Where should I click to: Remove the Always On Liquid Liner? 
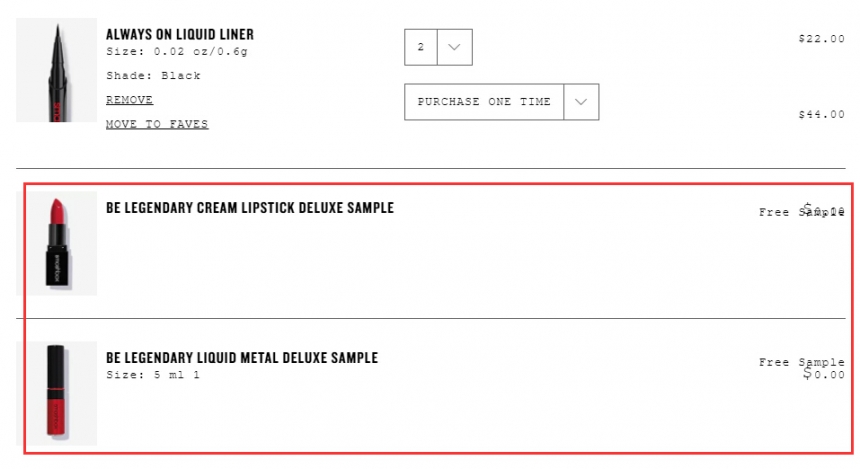click(x=129, y=100)
